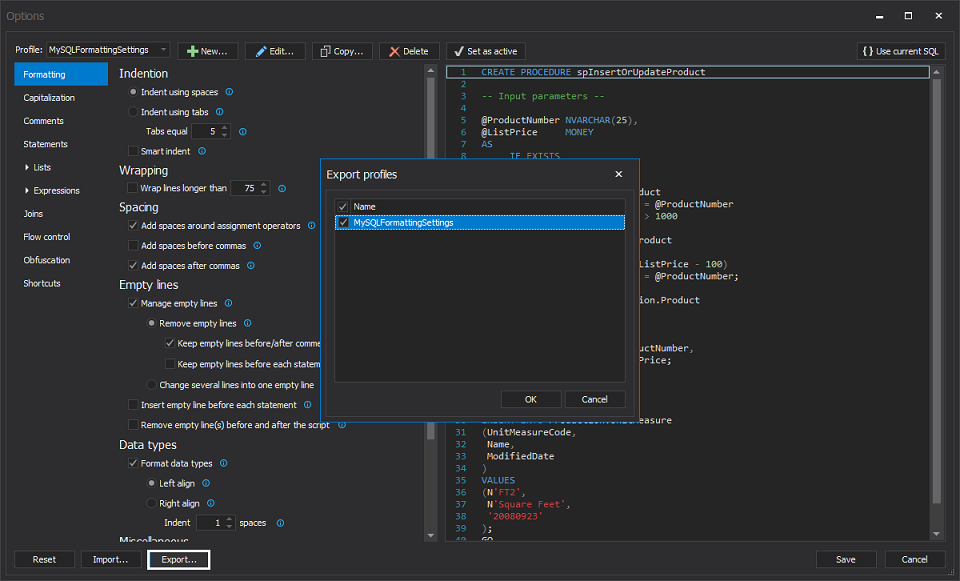
Task: Click info icon next to Add spaces before commas
Action: (x=257, y=246)
